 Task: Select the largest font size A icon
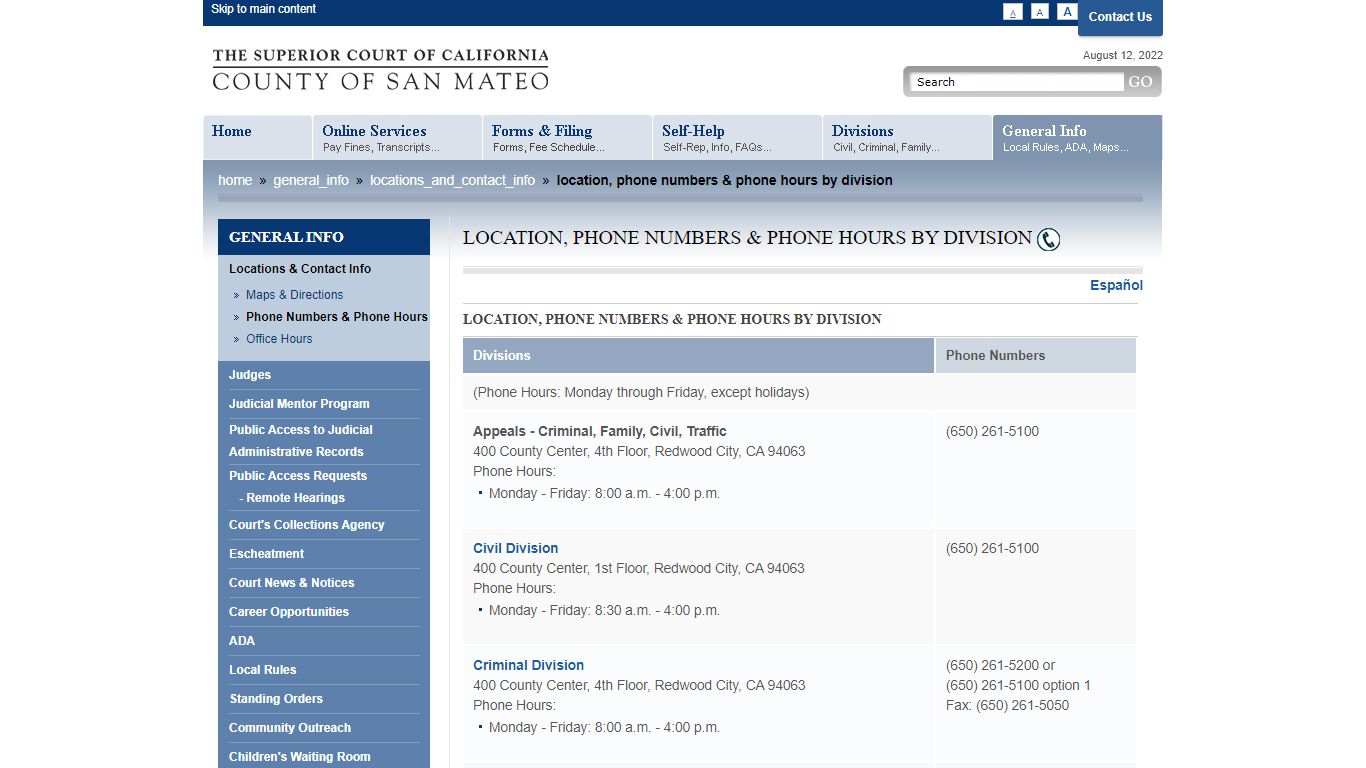coord(1067,12)
